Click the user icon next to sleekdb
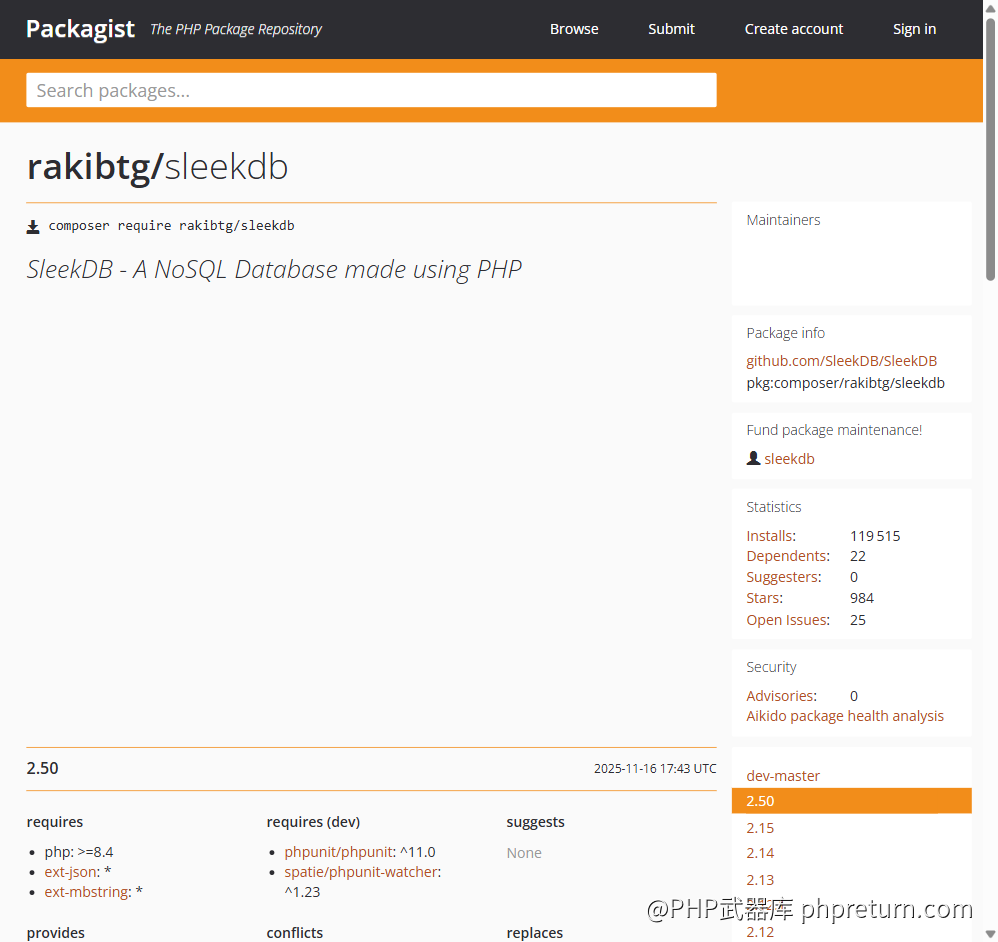Image resolution: width=998 pixels, height=942 pixels. [753, 458]
